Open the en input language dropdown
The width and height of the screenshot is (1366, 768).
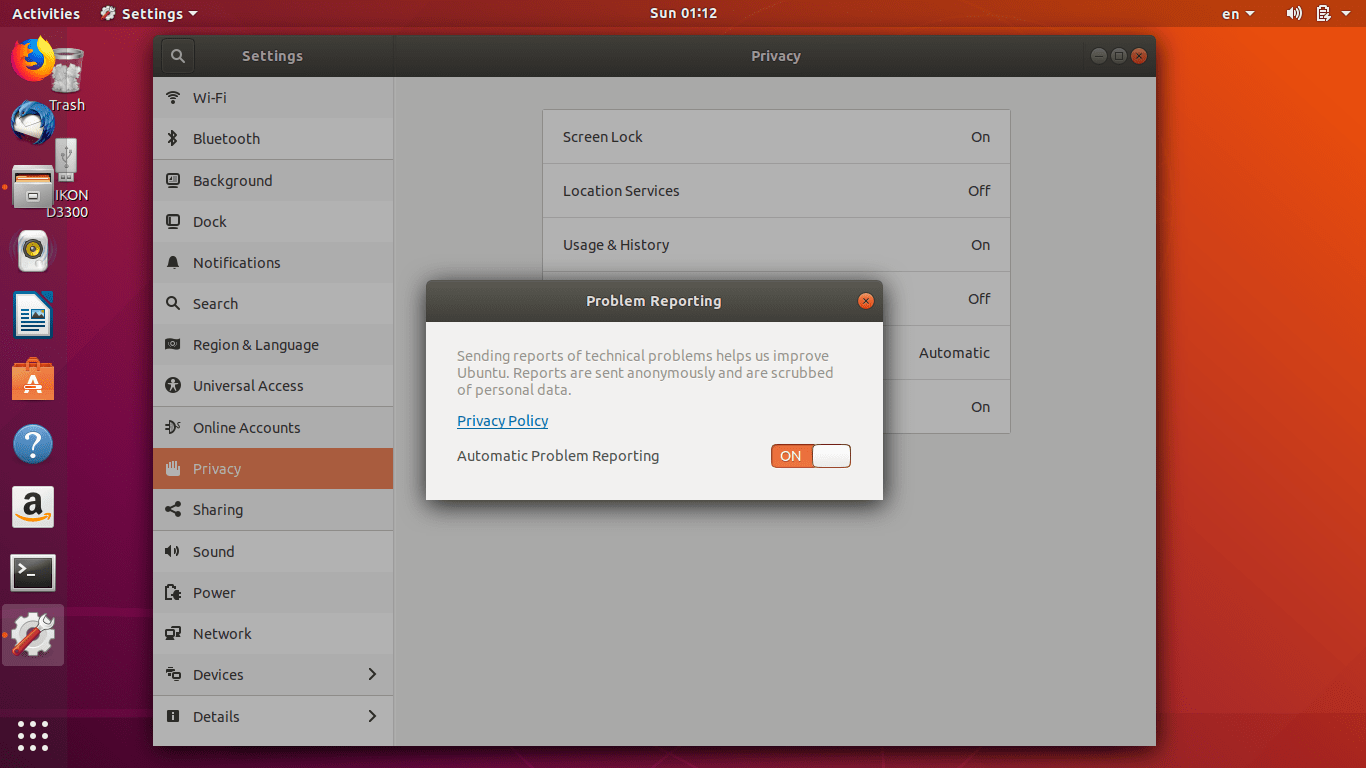pyautogui.click(x=1237, y=14)
